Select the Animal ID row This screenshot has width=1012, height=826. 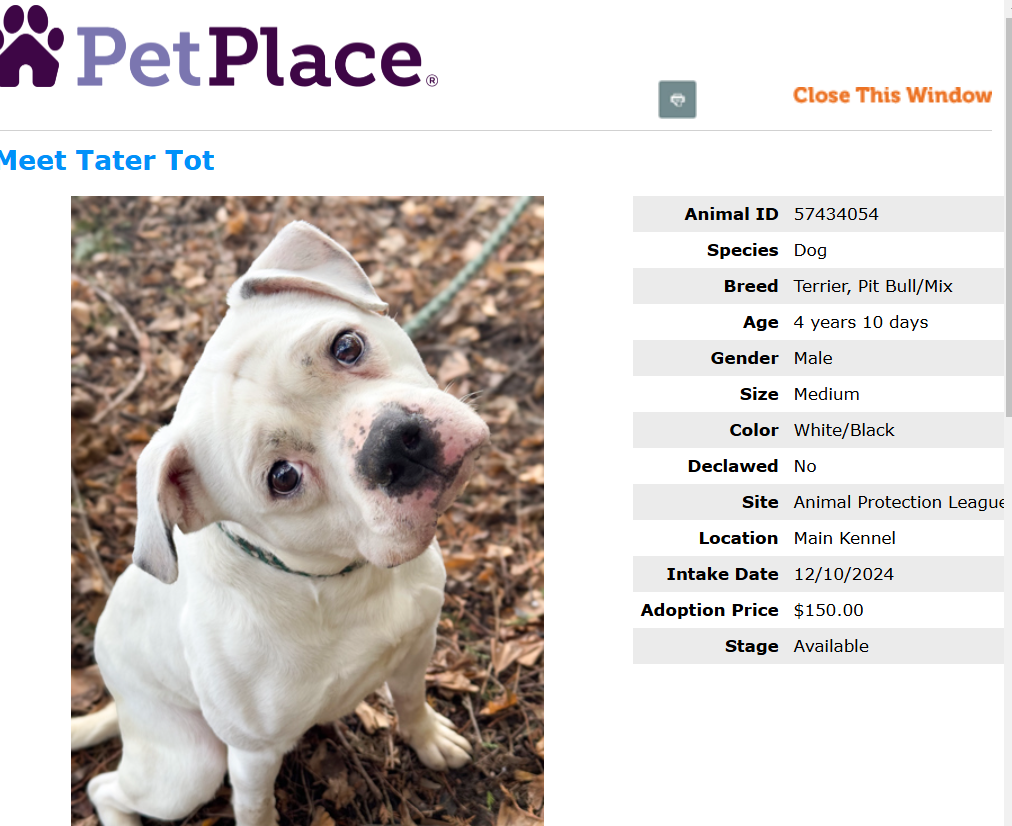pos(818,213)
